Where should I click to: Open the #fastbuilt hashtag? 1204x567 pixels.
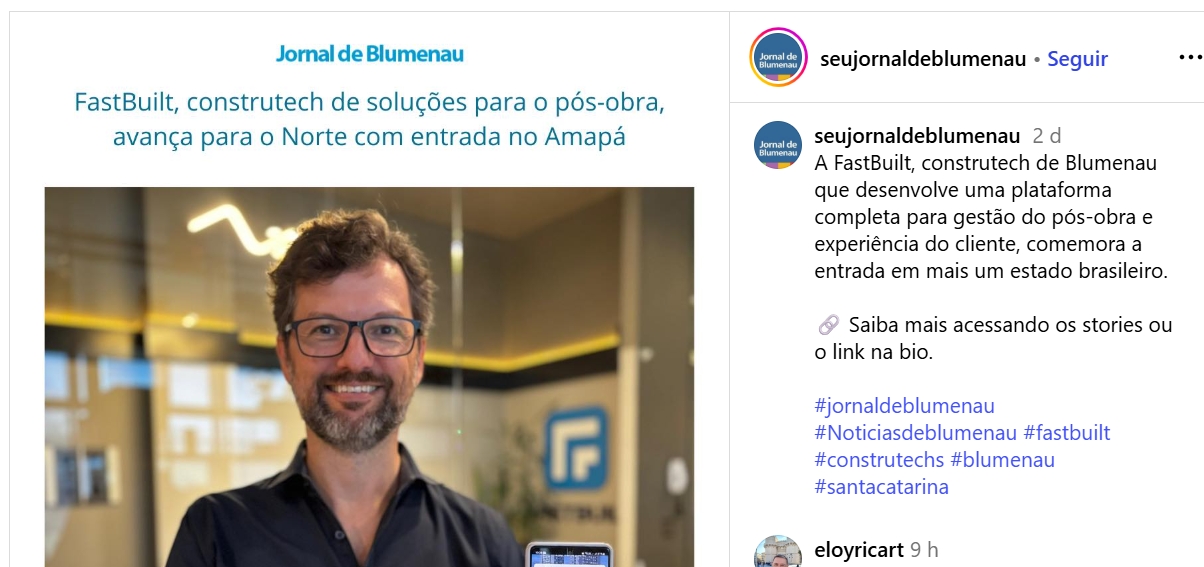click(1067, 433)
